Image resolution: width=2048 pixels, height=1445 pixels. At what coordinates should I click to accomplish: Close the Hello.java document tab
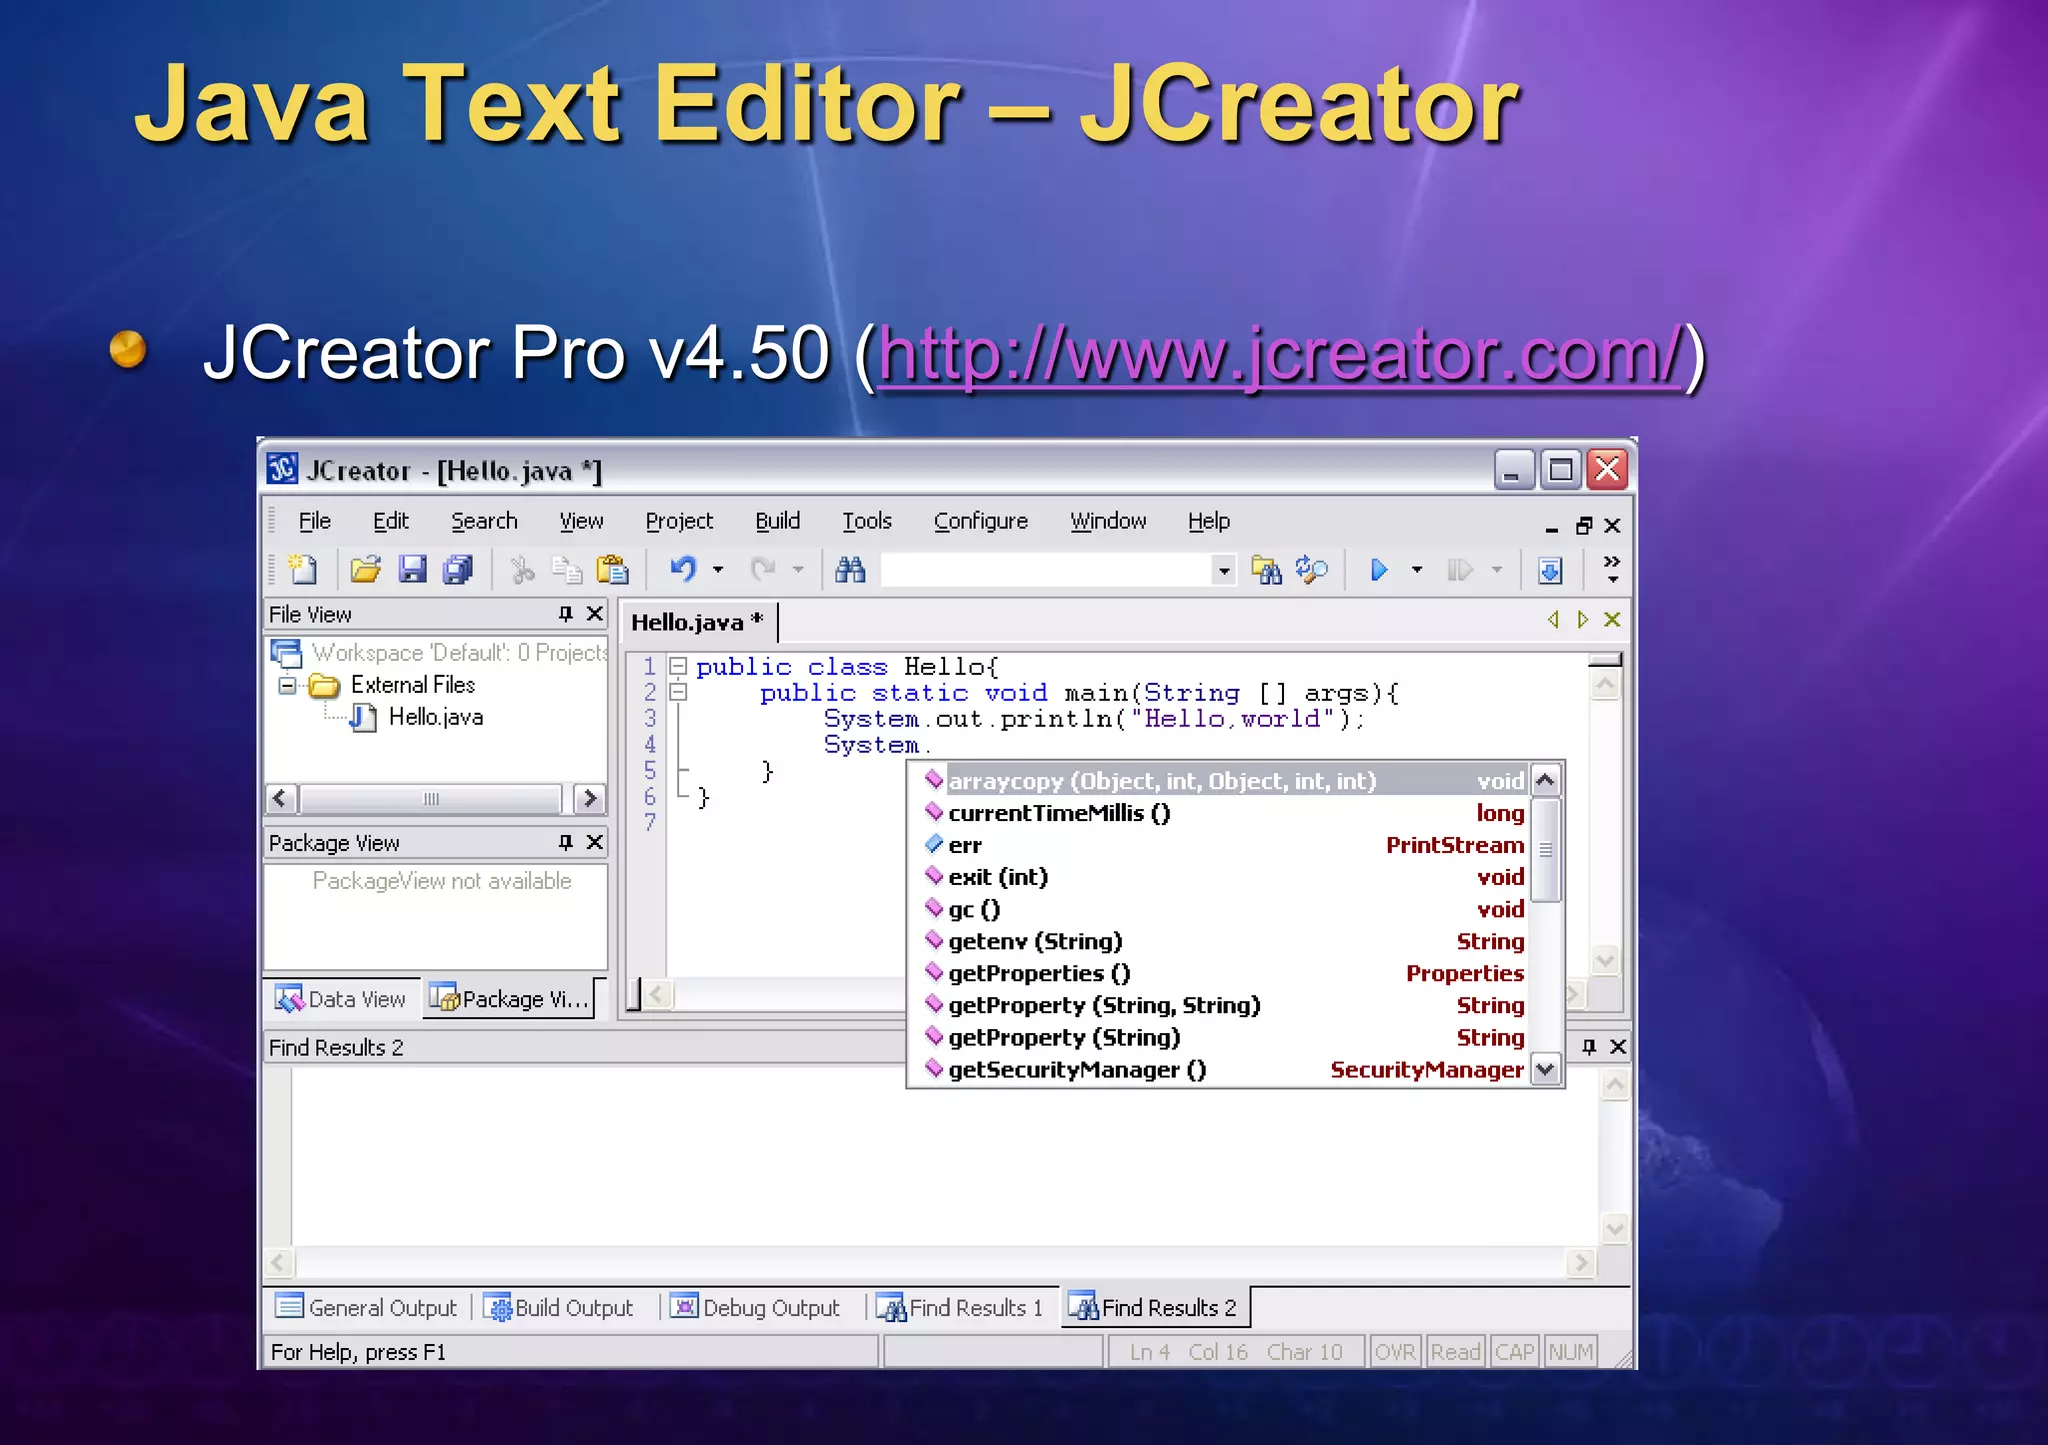tap(1612, 620)
